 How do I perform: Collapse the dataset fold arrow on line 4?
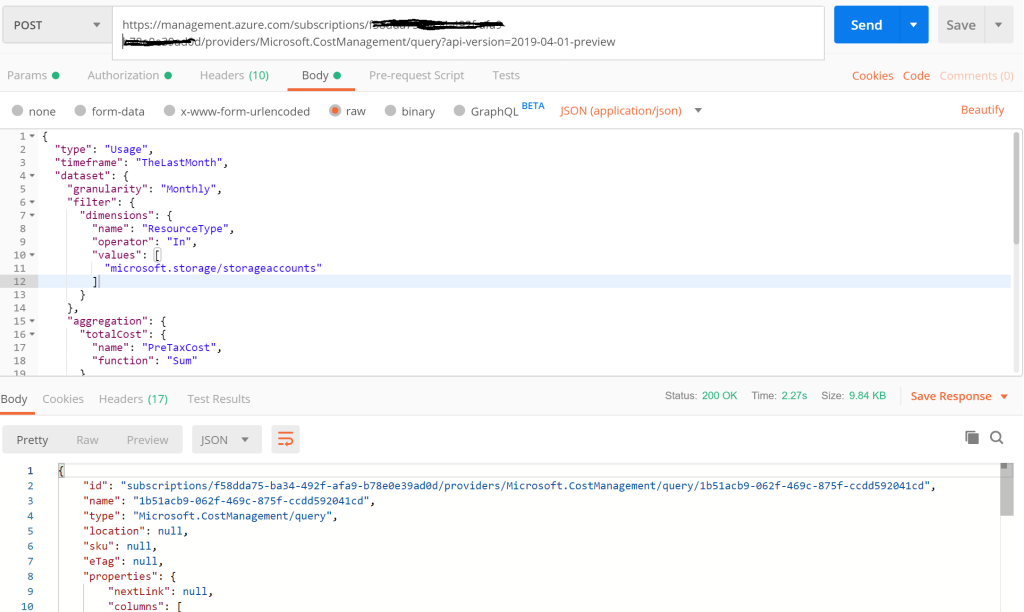32,175
